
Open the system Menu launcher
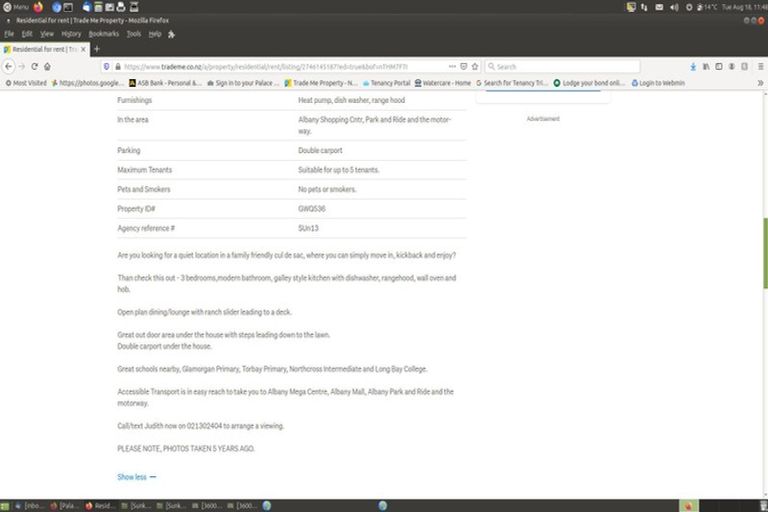[x=15, y=6]
